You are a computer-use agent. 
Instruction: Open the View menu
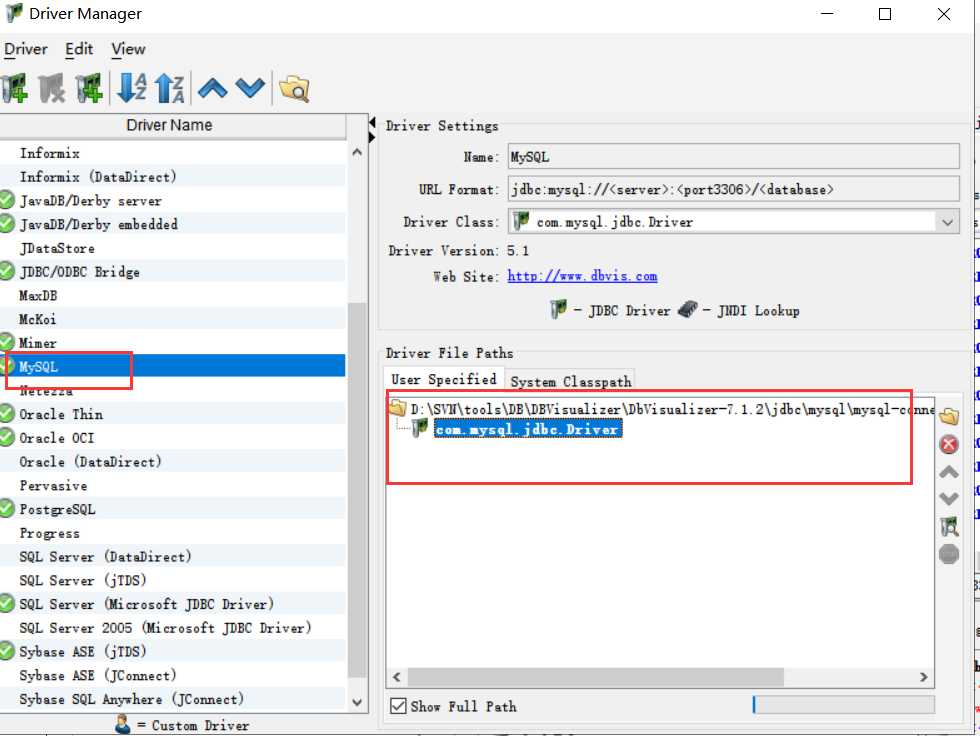pyautogui.click(x=128, y=49)
